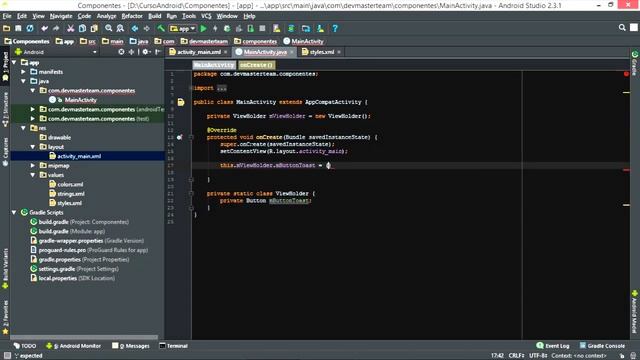Image resolution: width=640 pixels, height=360 pixels.
Task: Click the Copy icon in toolbar
Action: [82, 29]
